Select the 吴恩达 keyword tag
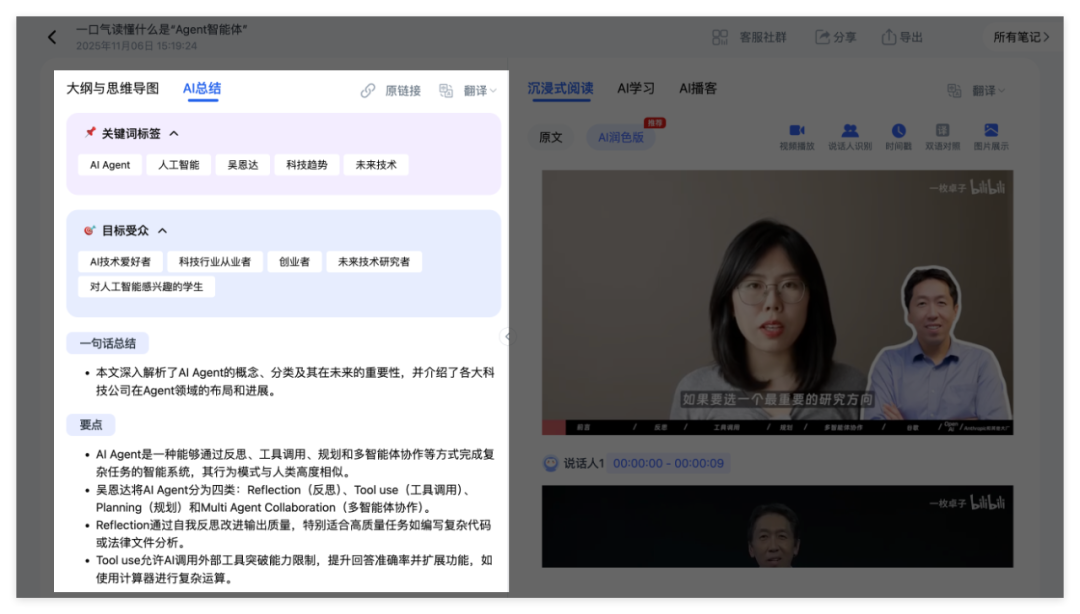Image resolution: width=1080 pixels, height=614 pixels. (242, 165)
